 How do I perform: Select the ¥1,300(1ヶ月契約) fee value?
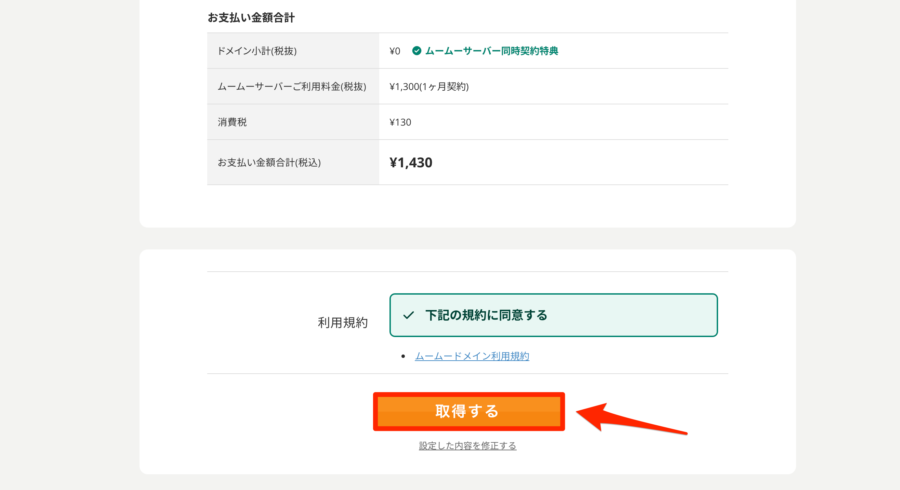(429, 87)
